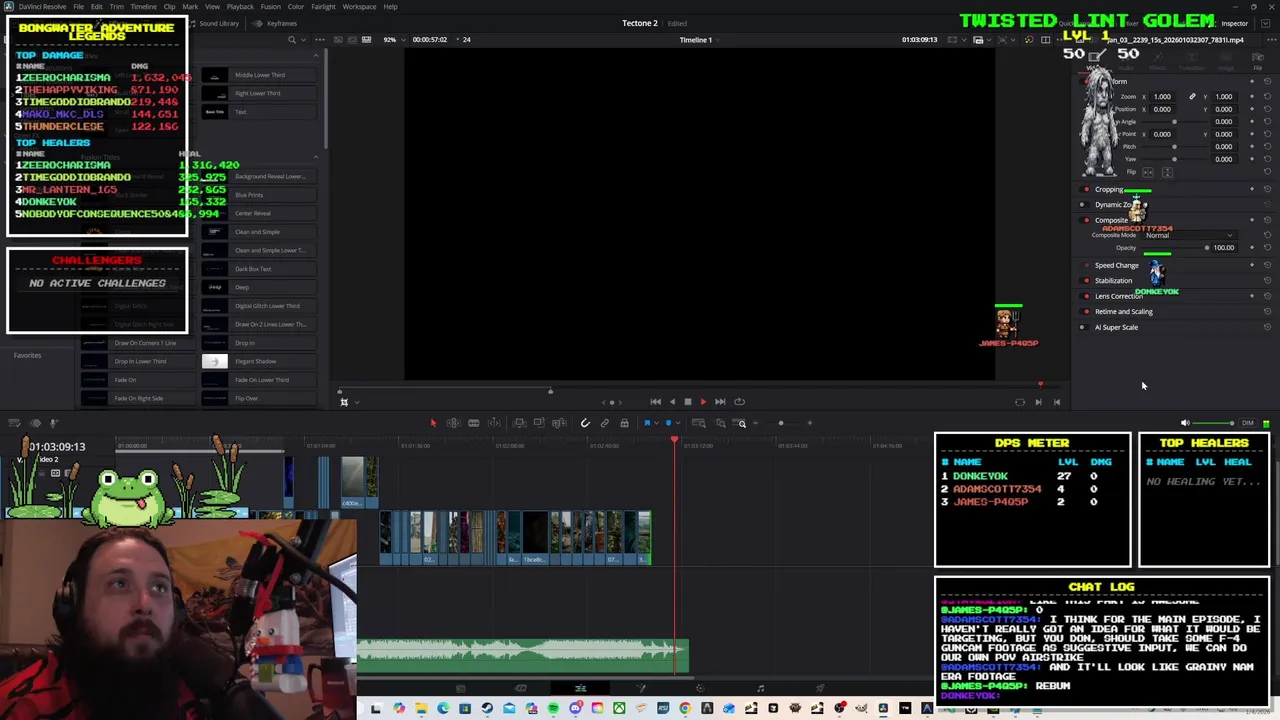Click the Flip vertical icon in Inspector
Viewport: 1280px width, 720px height.
click(x=1167, y=172)
